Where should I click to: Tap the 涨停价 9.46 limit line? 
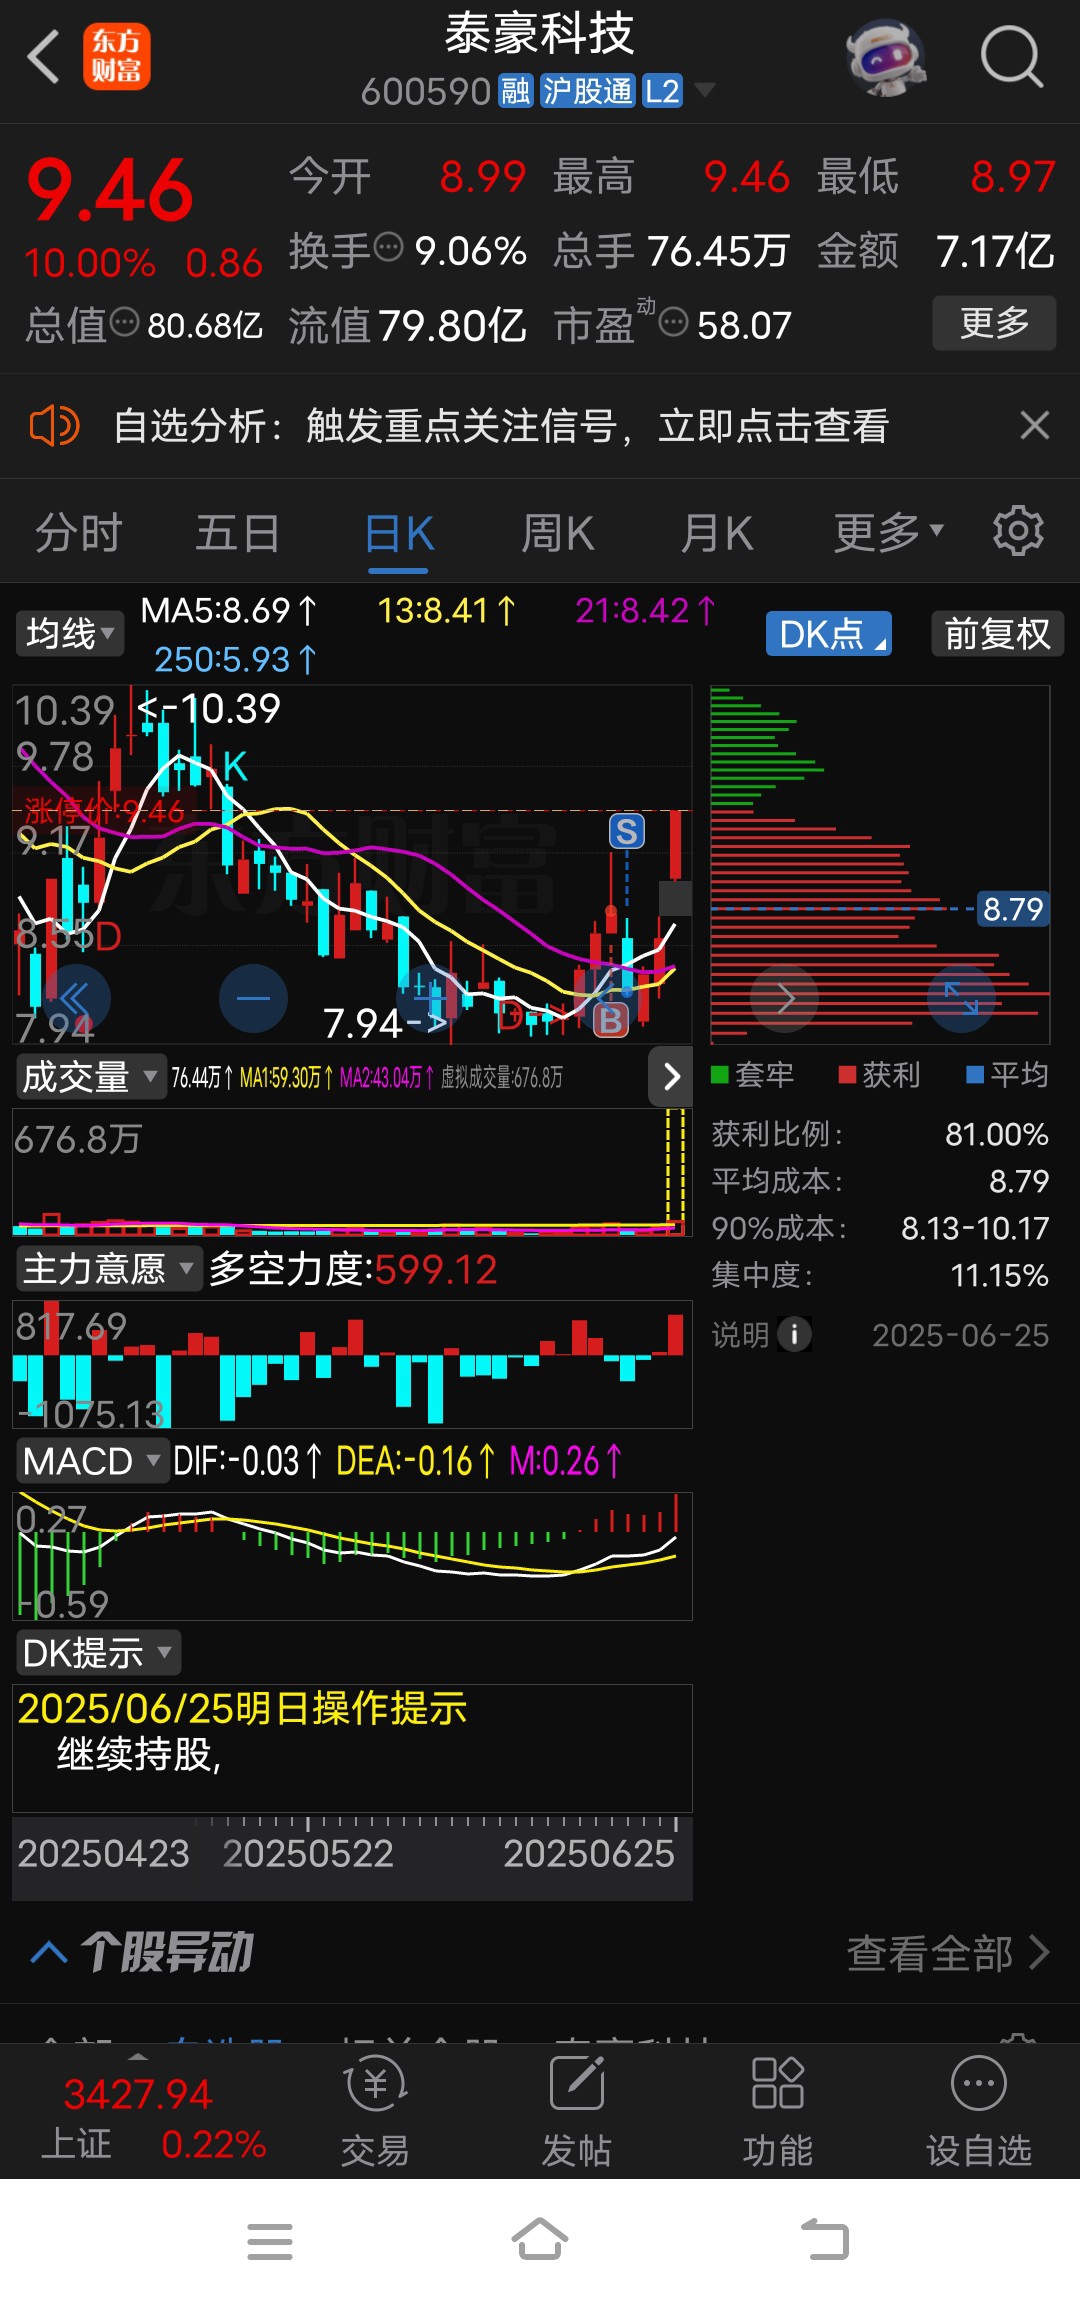point(105,810)
